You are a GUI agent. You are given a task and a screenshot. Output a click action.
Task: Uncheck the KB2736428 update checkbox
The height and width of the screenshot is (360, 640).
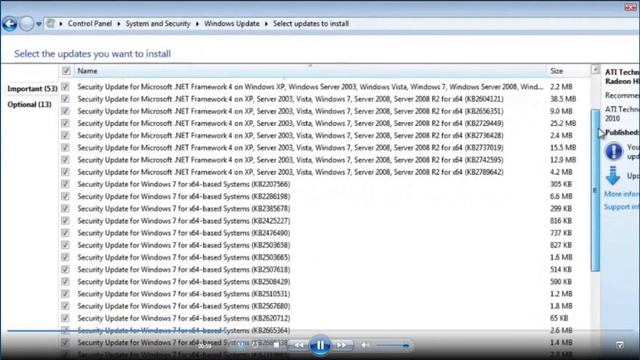click(x=65, y=135)
